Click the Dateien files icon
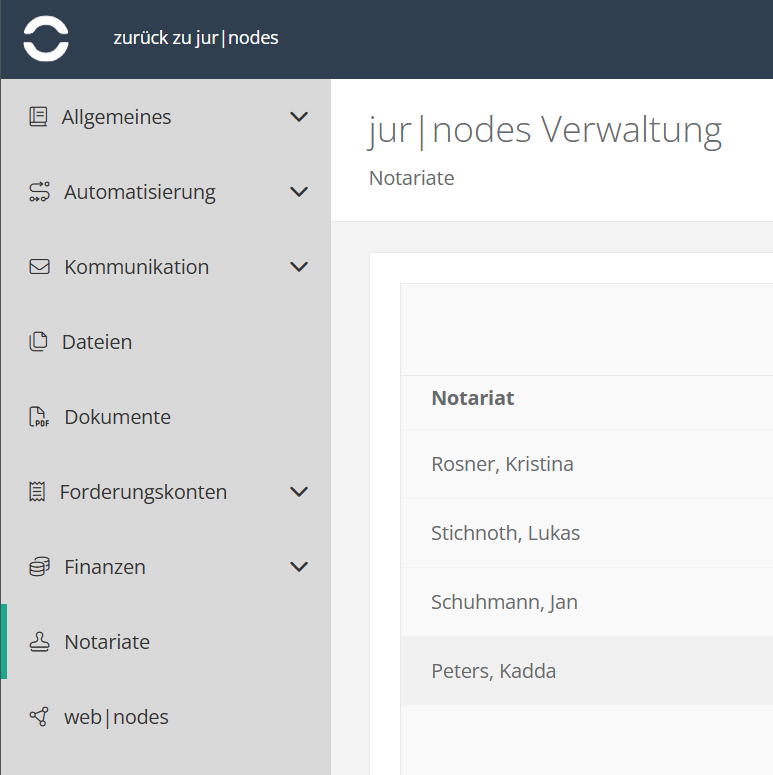This screenshot has height=775, width=773. pyautogui.click(x=38, y=342)
